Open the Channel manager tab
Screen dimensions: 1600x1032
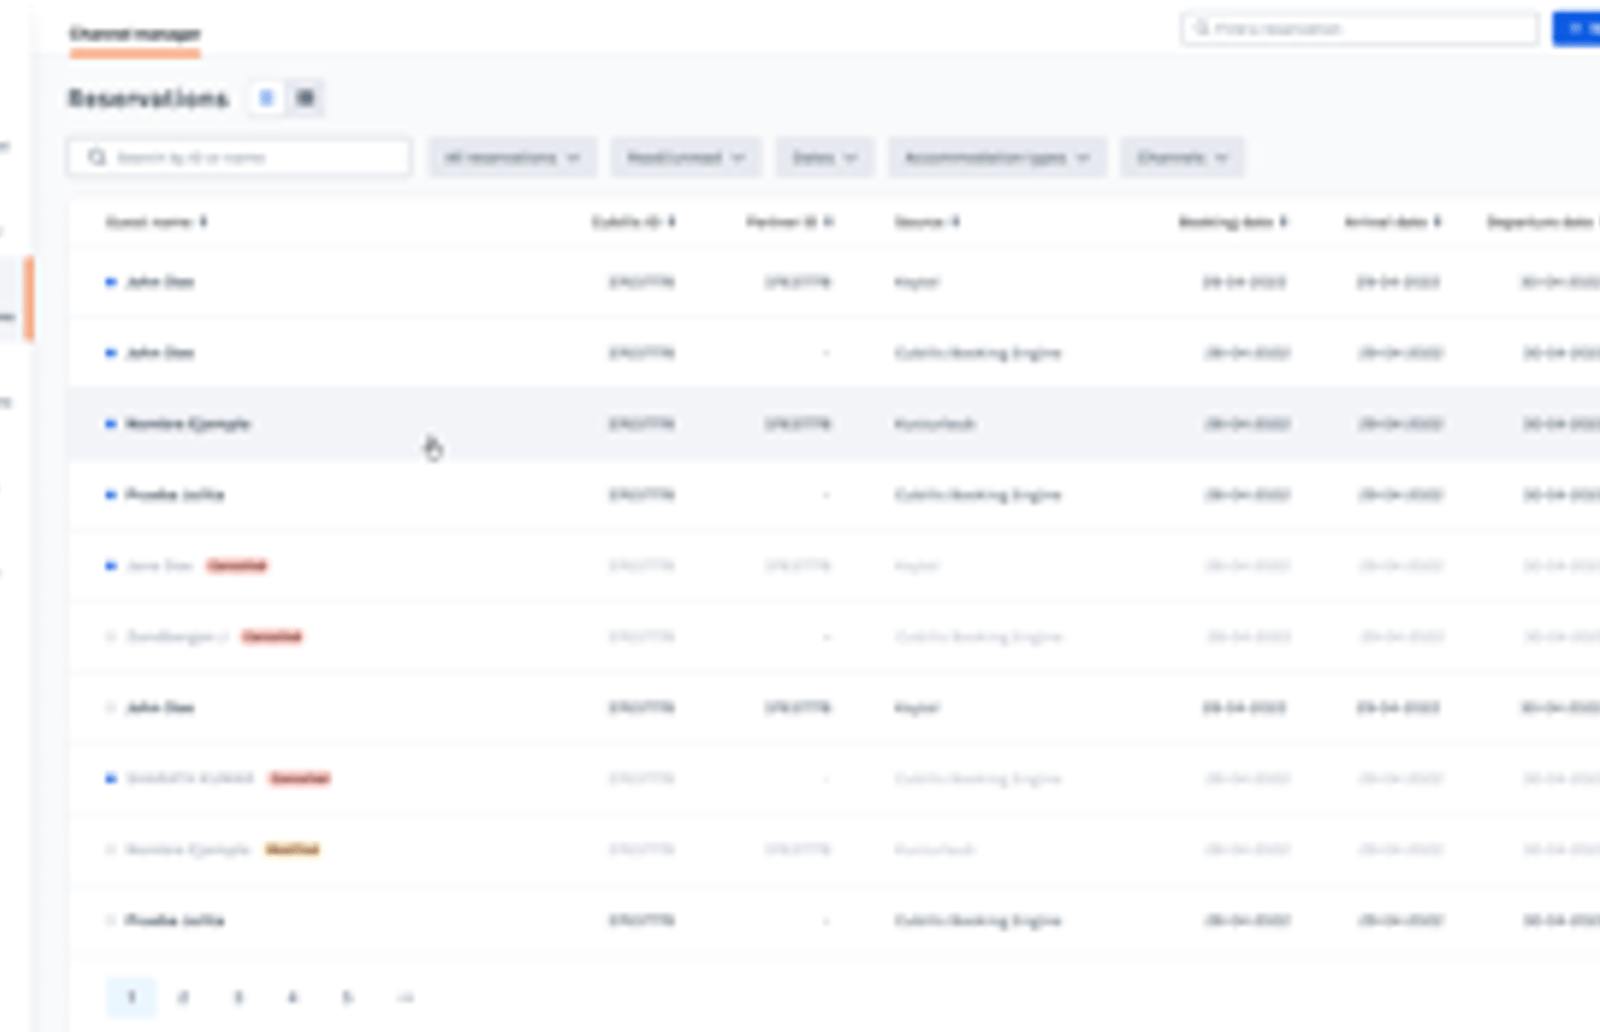click(135, 34)
